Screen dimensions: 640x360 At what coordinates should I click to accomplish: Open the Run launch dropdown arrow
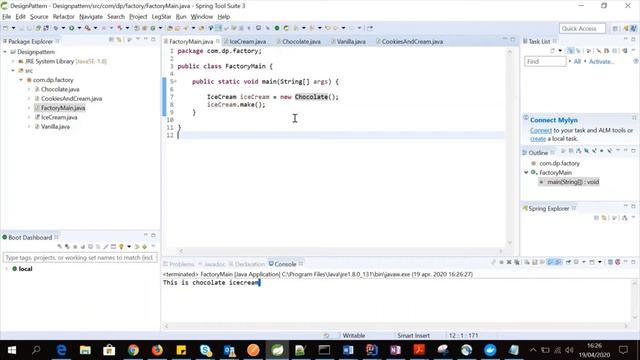79,28
